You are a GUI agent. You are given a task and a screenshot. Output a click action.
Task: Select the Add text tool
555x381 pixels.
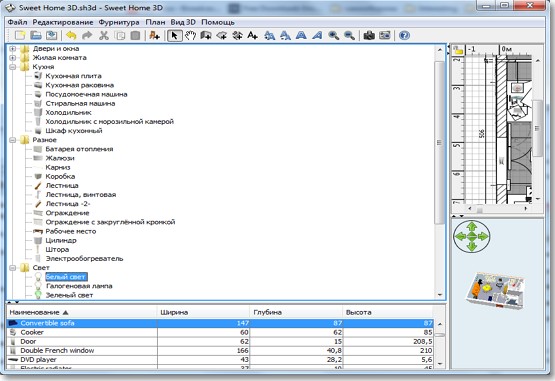pyautogui.click(x=252, y=35)
